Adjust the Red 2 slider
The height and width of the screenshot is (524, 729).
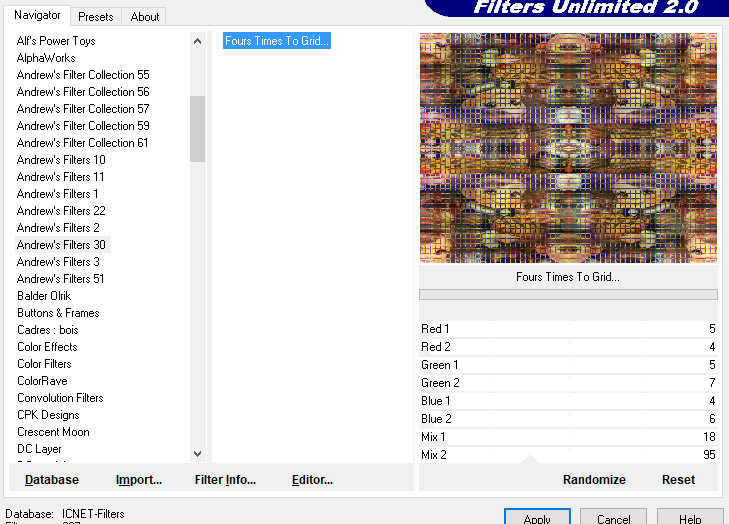(x=568, y=347)
